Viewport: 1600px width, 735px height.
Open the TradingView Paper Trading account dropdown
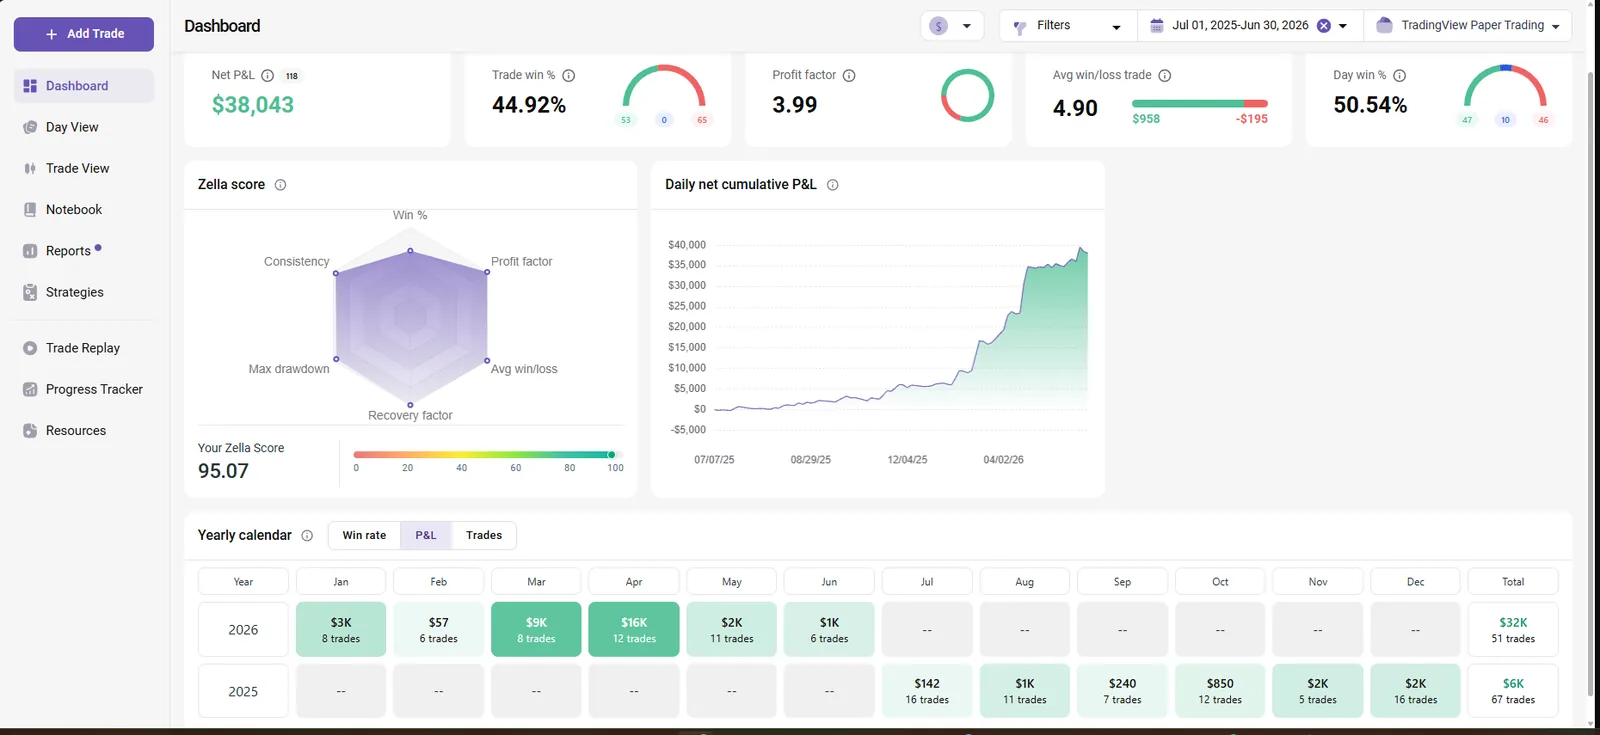pyautogui.click(x=1468, y=26)
